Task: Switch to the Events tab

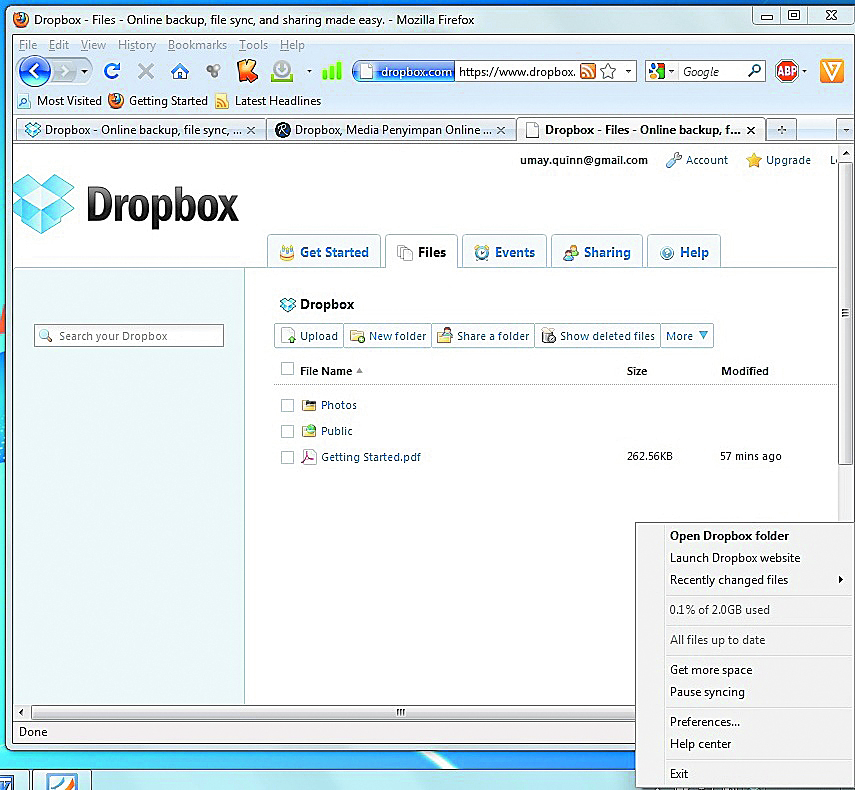Action: (504, 252)
